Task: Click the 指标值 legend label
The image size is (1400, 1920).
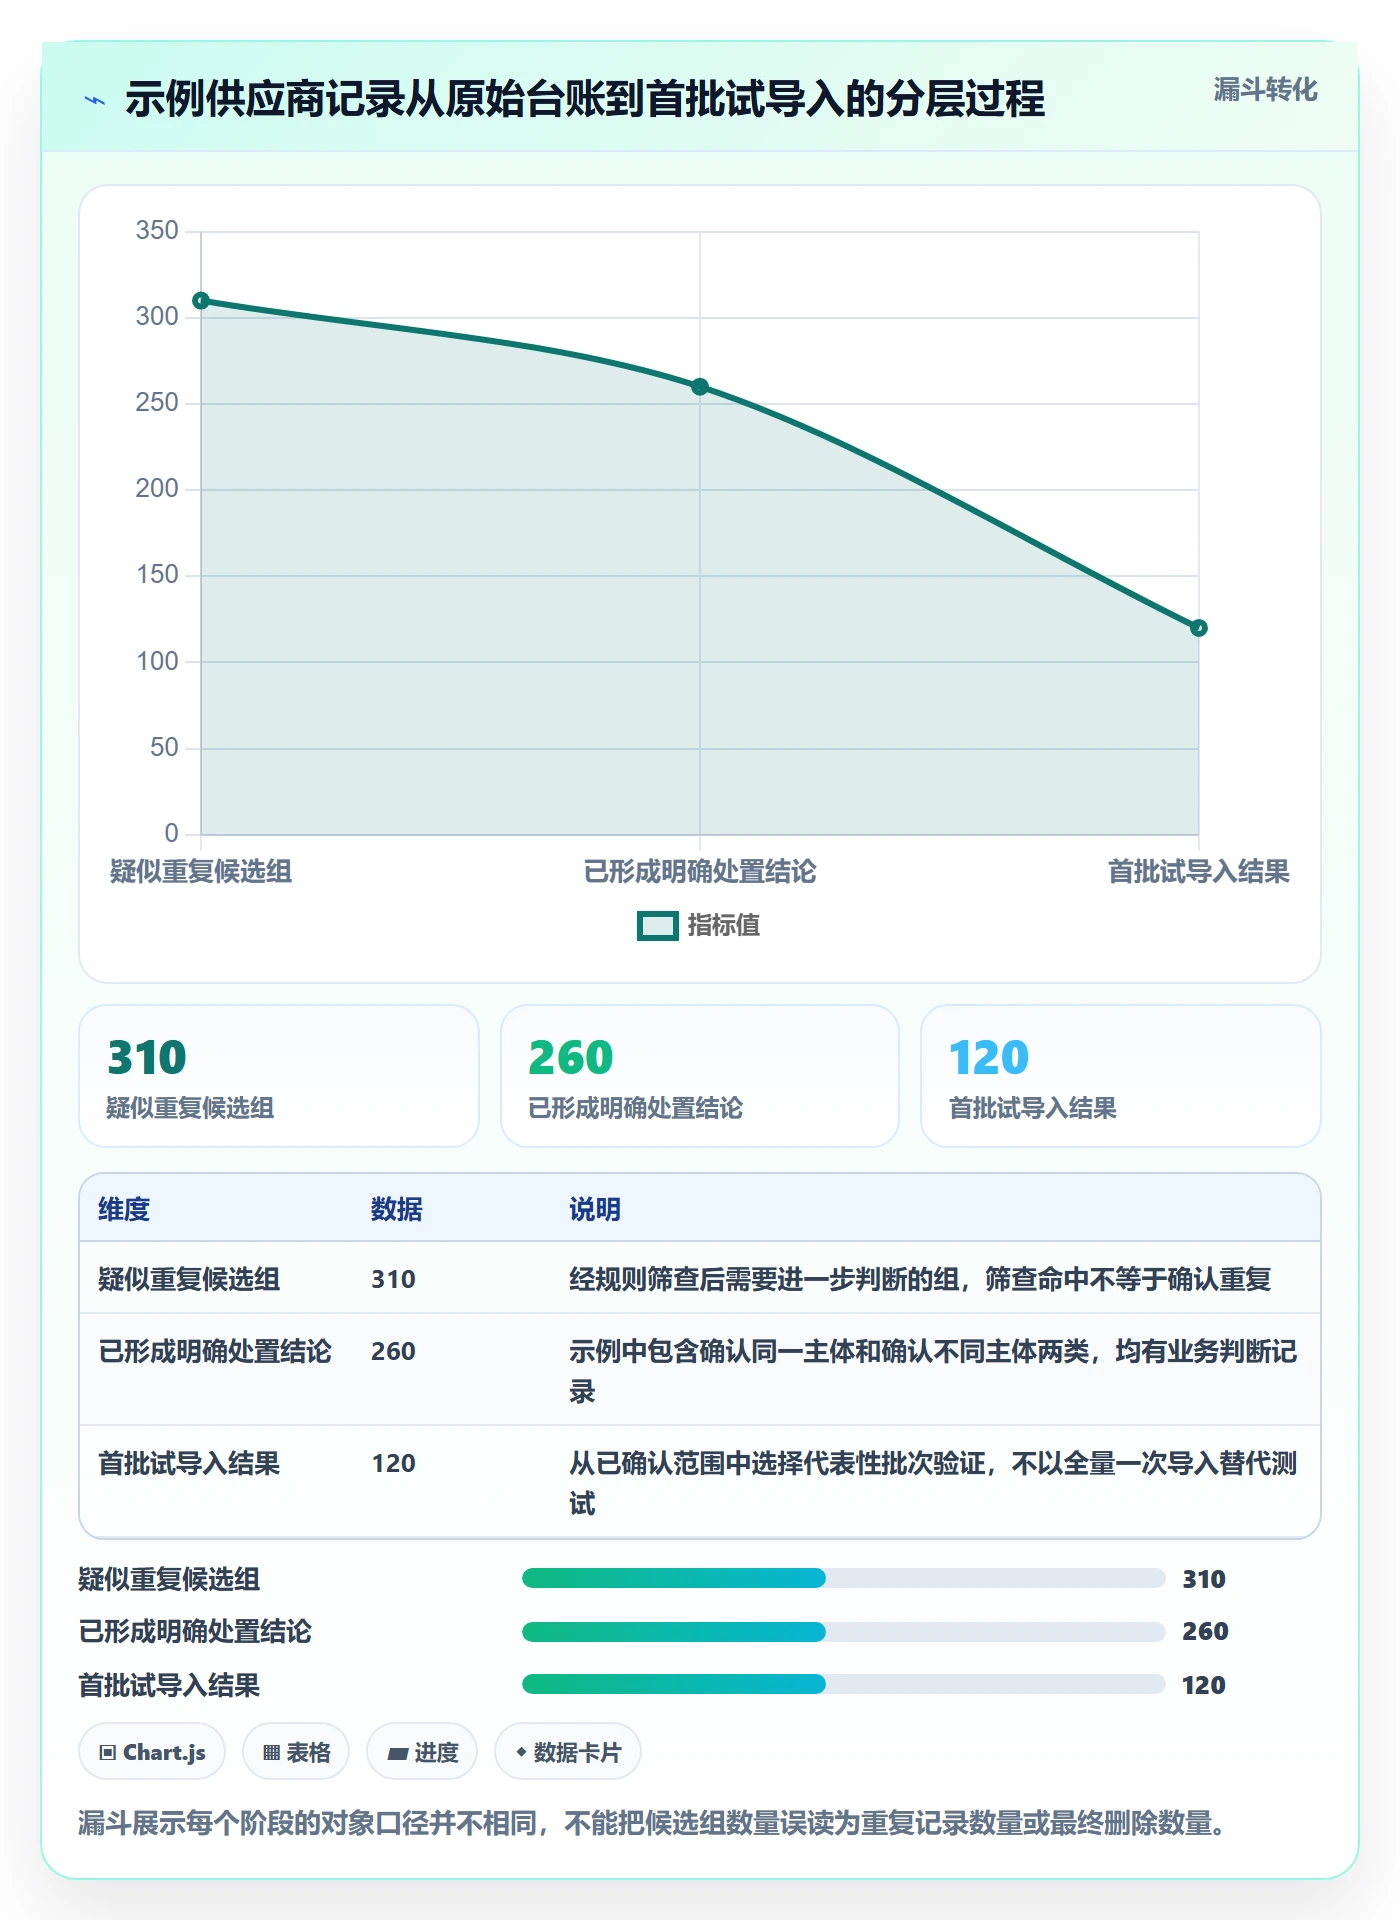Action: pyautogui.click(x=724, y=926)
